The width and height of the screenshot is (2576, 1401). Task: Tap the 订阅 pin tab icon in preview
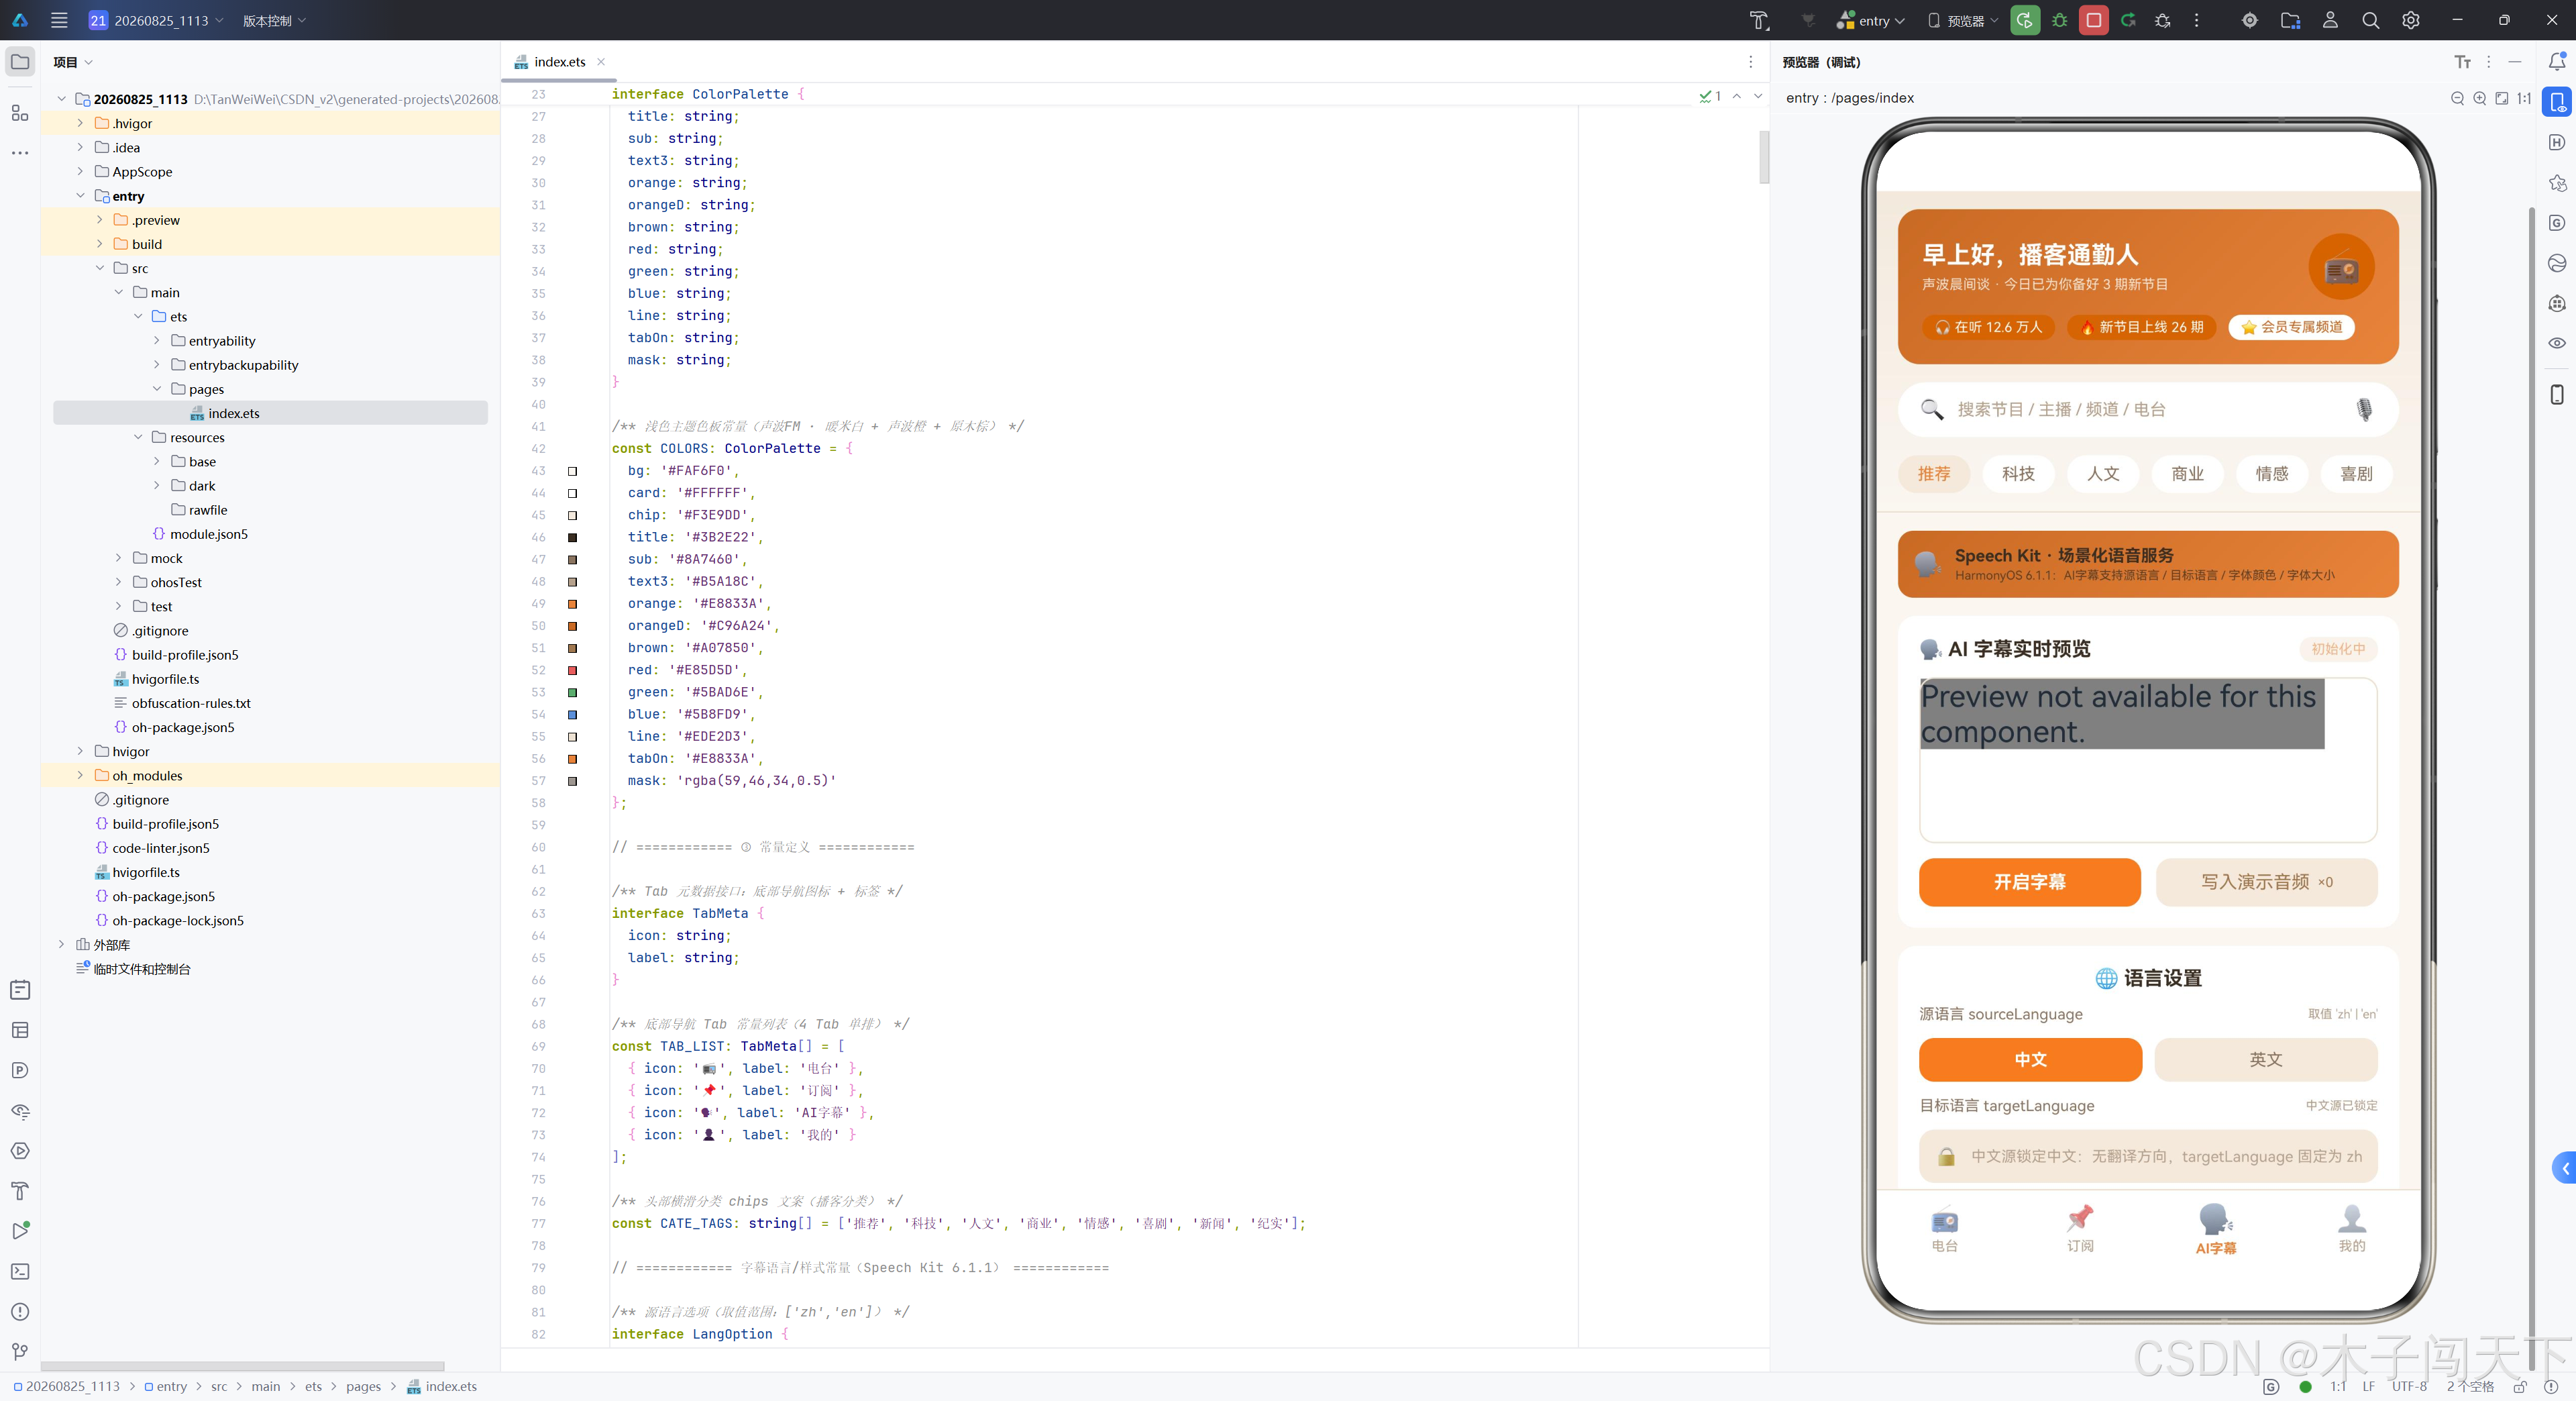[2080, 1218]
